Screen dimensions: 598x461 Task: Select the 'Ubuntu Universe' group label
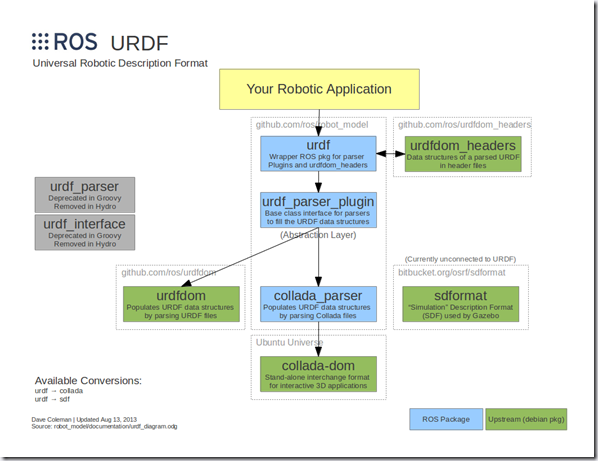click(x=289, y=342)
